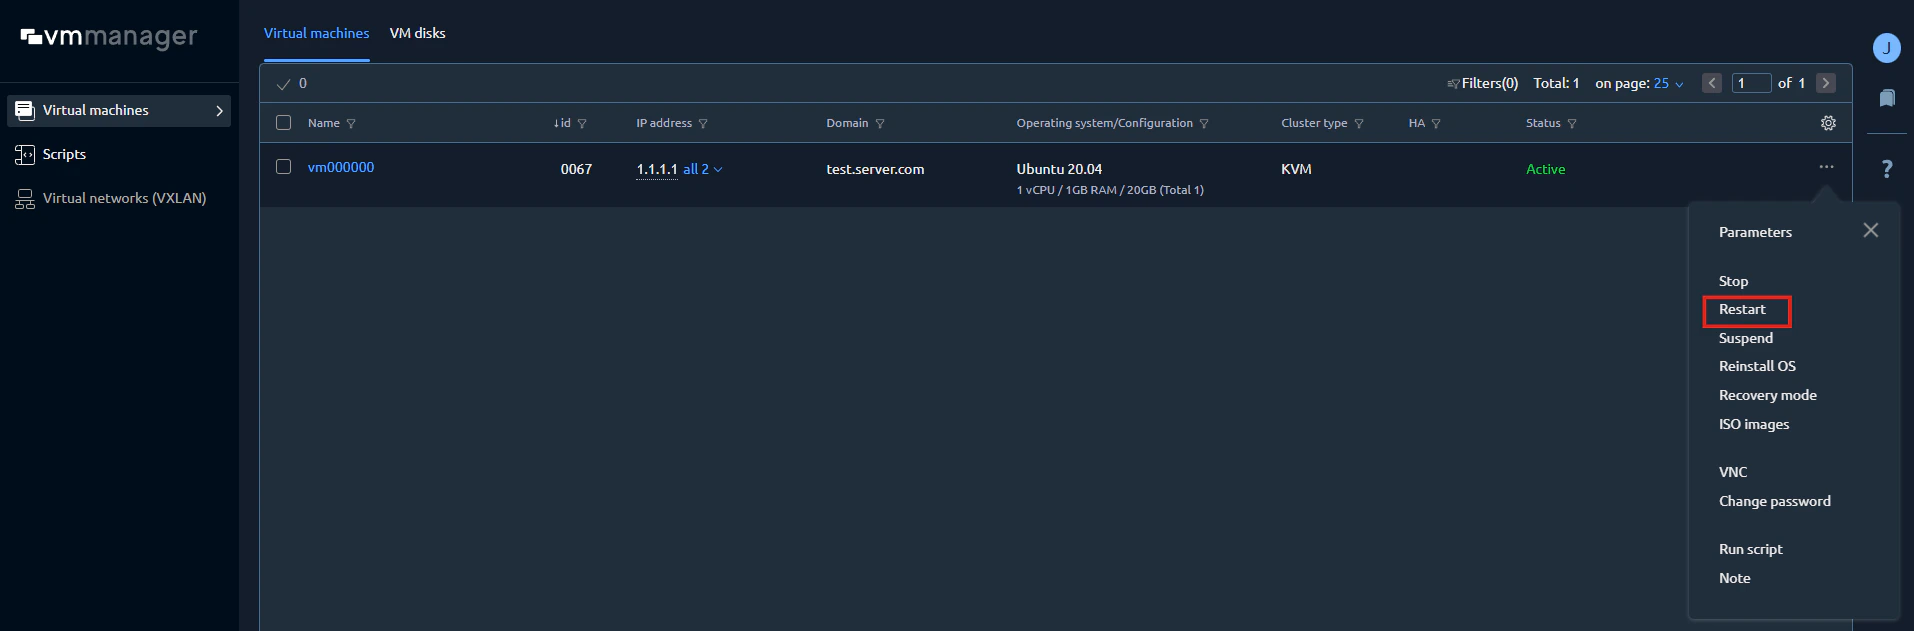
Task: Click the Ubuntu 20.04 OS cell
Action: pyautogui.click(x=1059, y=169)
